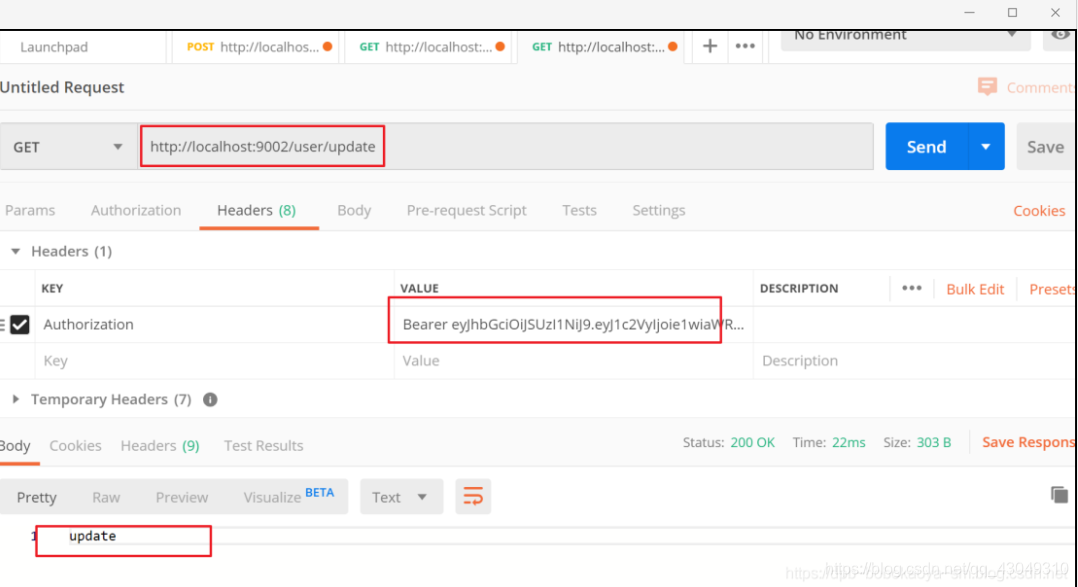1078x587 pixels.
Task: Open the Text response format dropdown
Action: tap(402, 496)
